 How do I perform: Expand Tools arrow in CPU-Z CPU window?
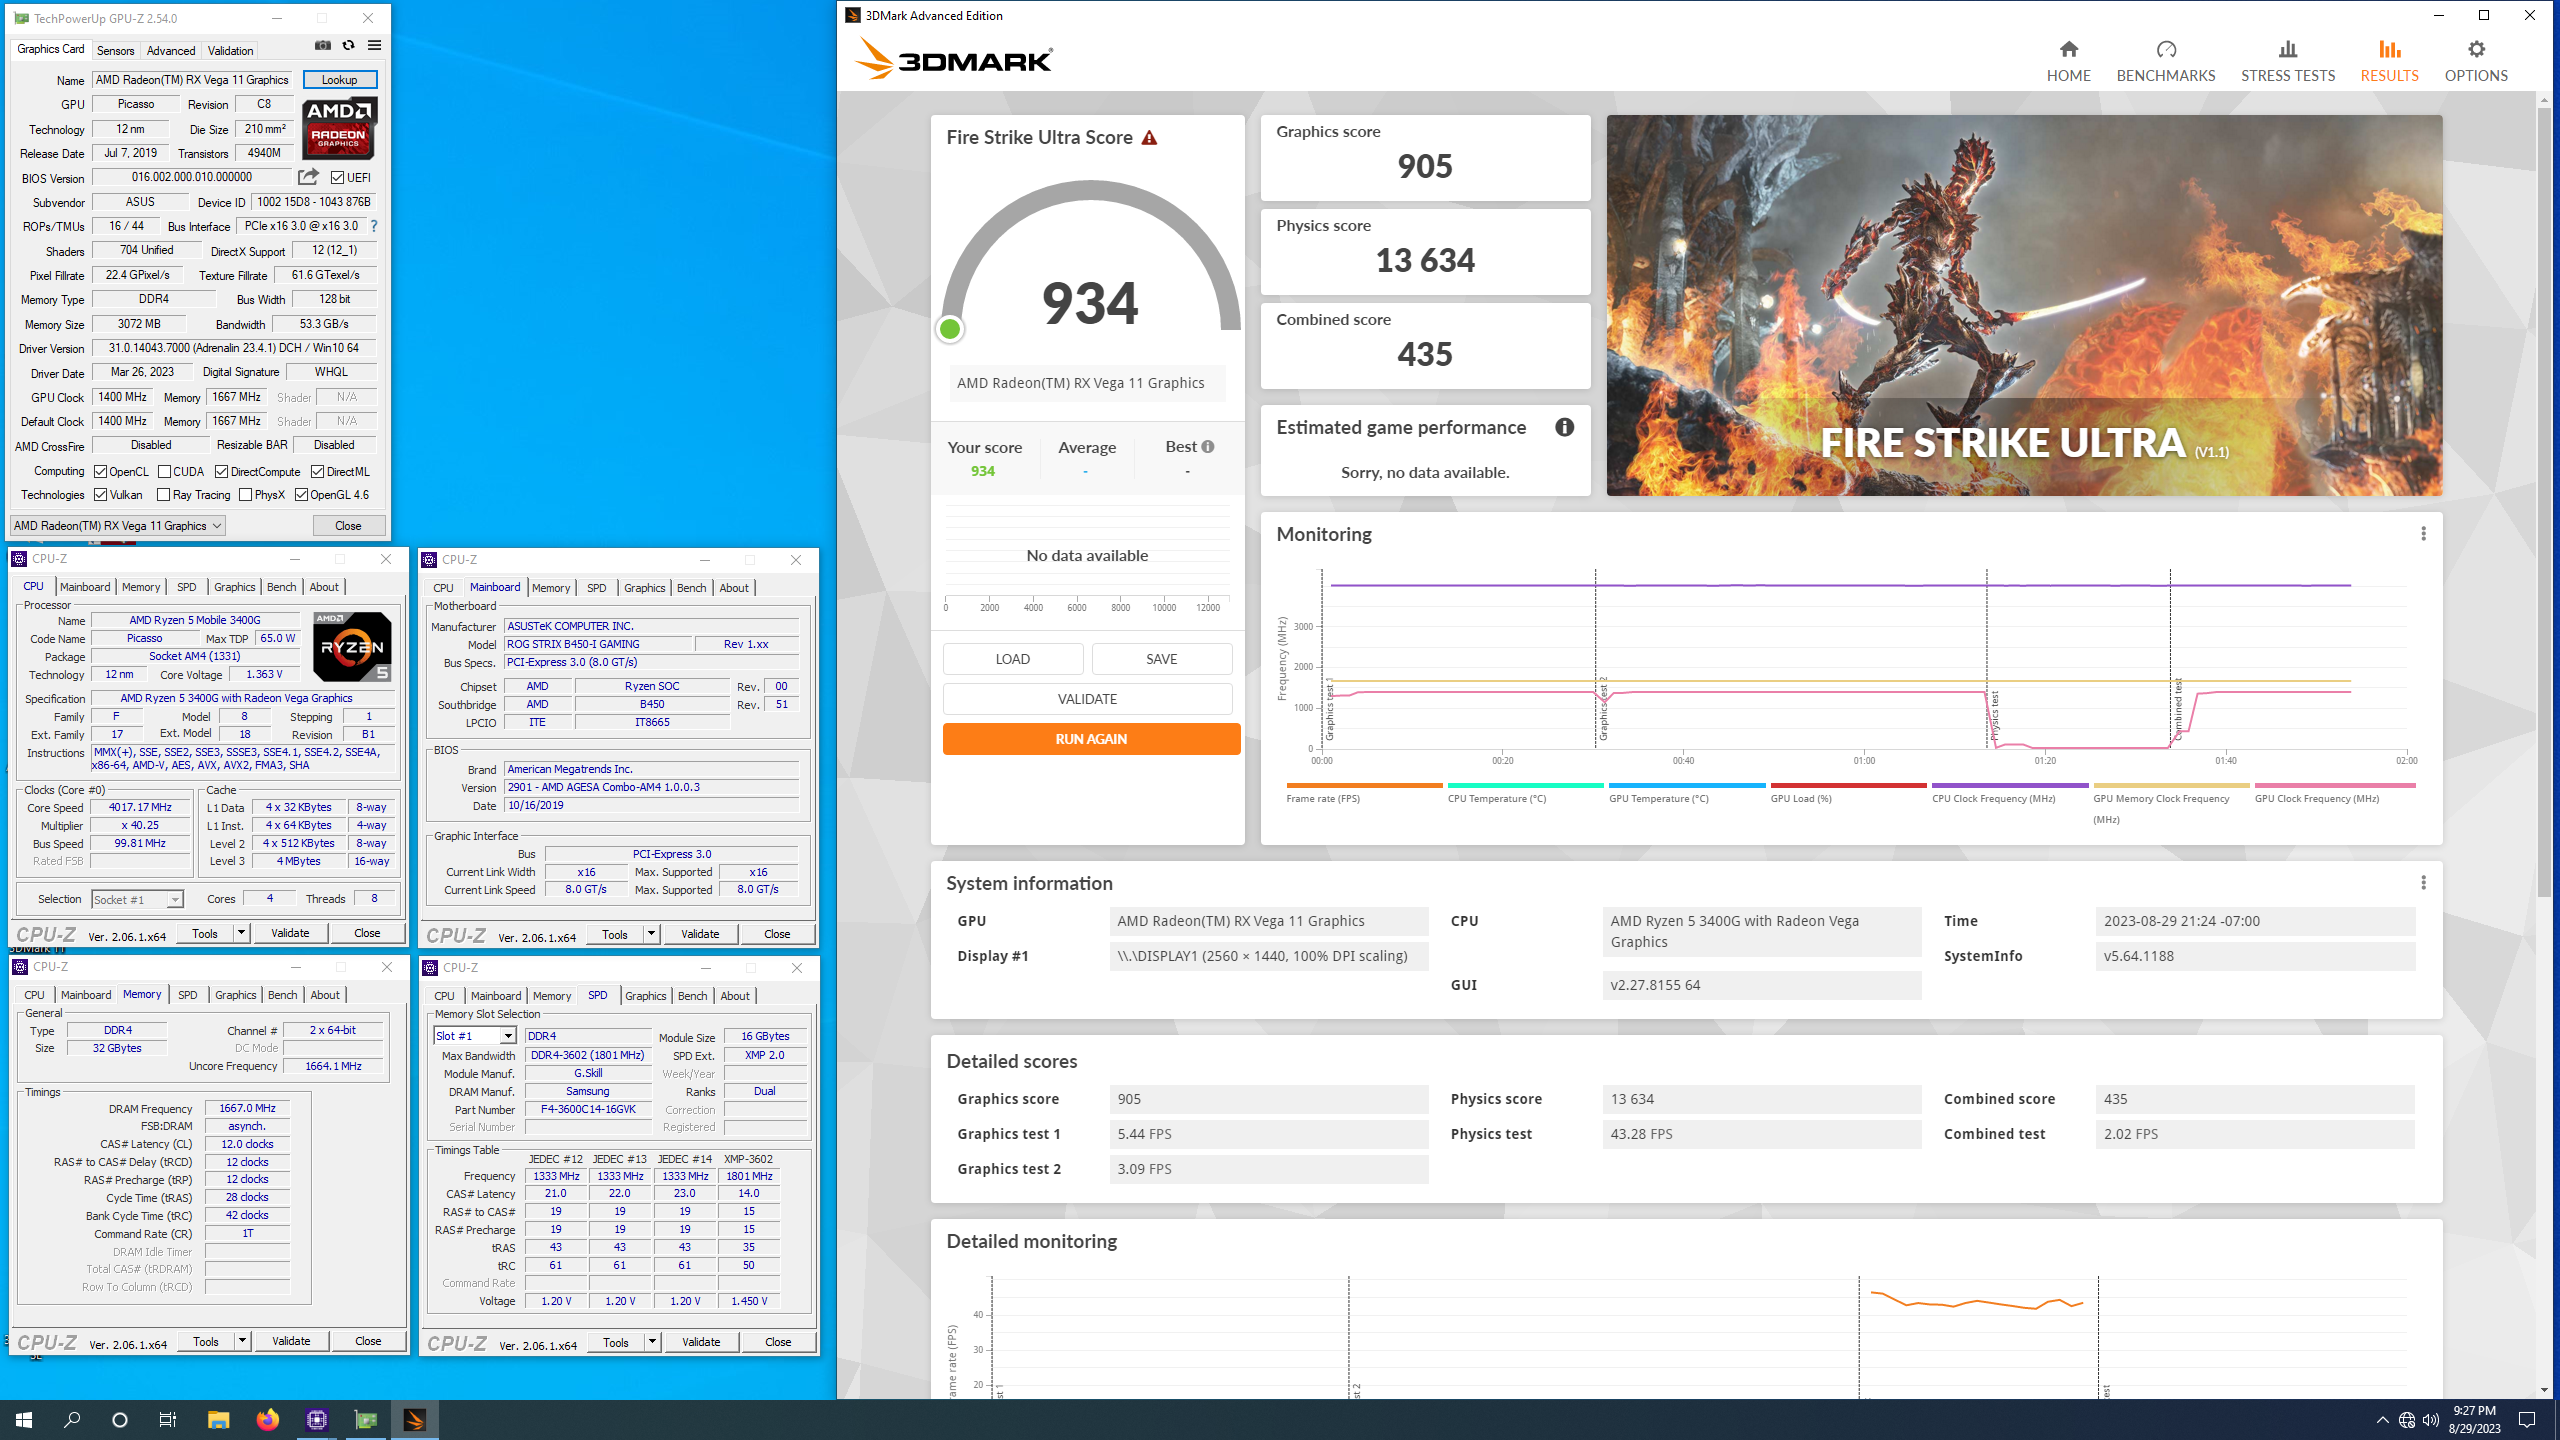(x=241, y=933)
